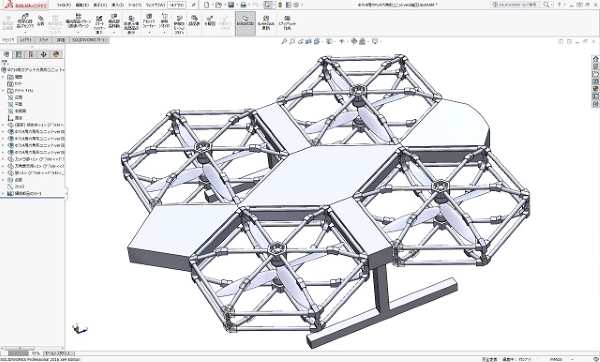
Task: Open the Assembly Features dropdown arrow
Action: coord(149,33)
